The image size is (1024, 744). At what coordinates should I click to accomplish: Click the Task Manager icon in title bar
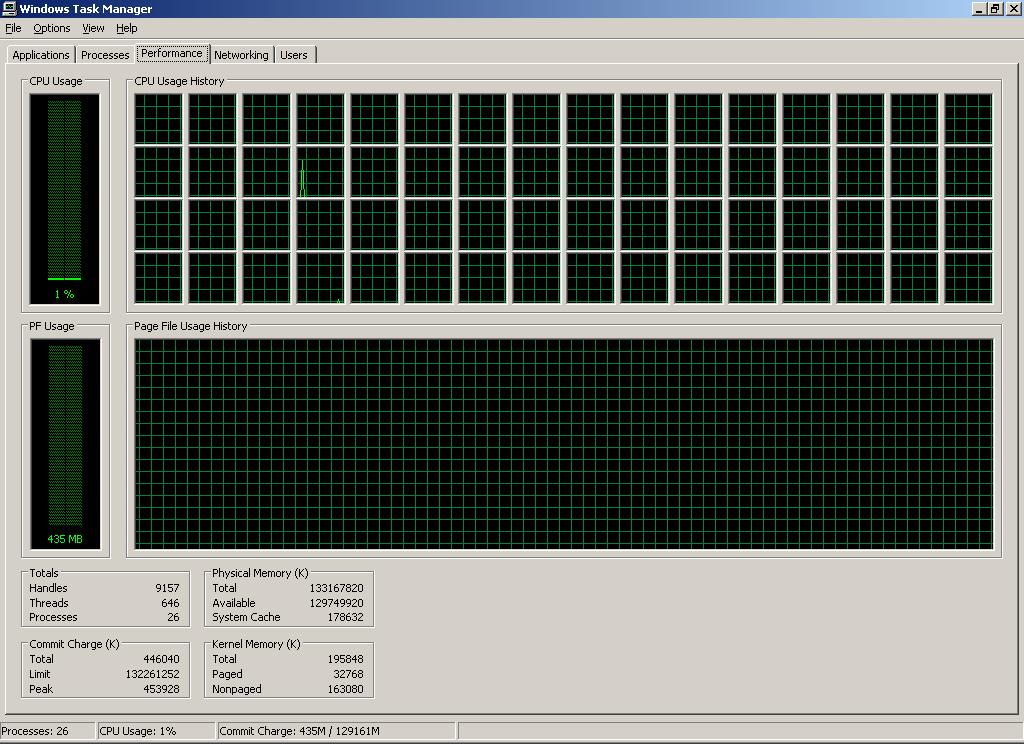coord(9,8)
